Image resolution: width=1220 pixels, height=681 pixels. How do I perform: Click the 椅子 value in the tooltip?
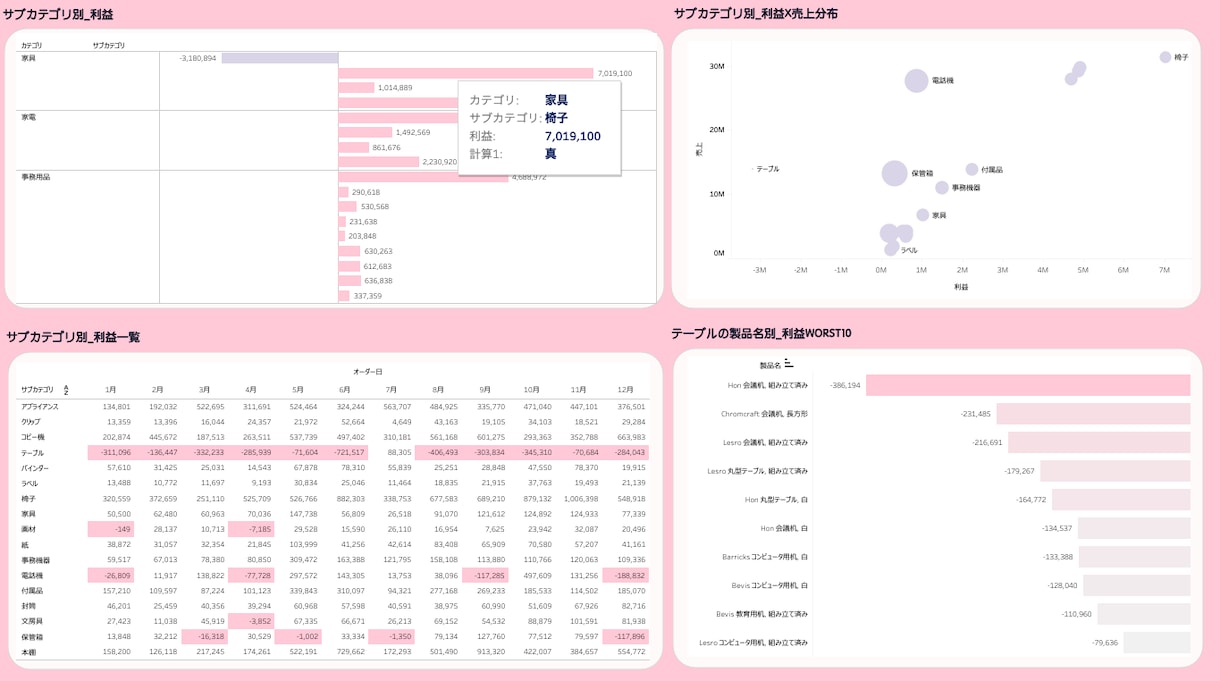point(556,118)
